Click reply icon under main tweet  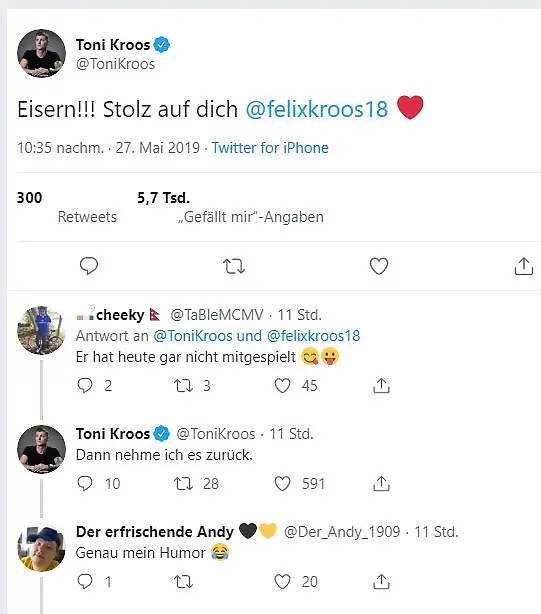[x=89, y=266]
